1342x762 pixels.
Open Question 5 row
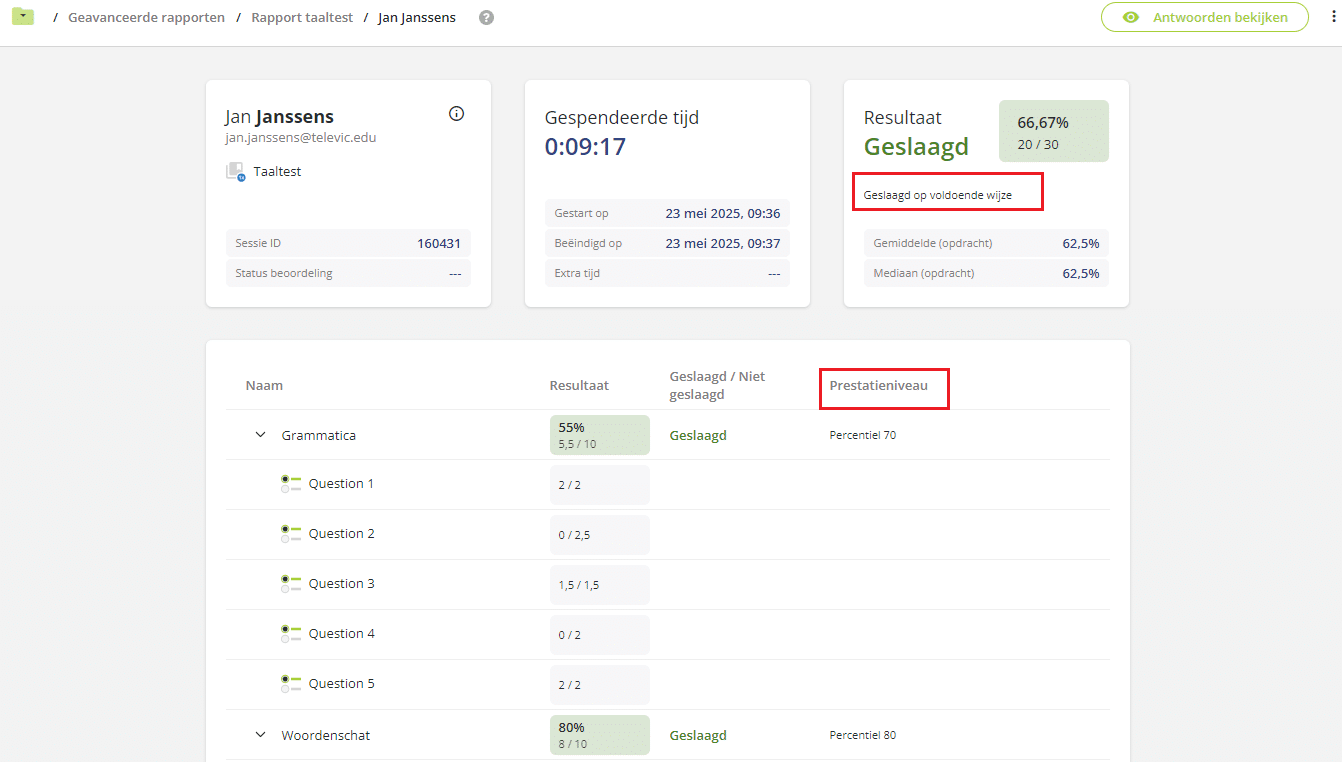click(x=668, y=684)
